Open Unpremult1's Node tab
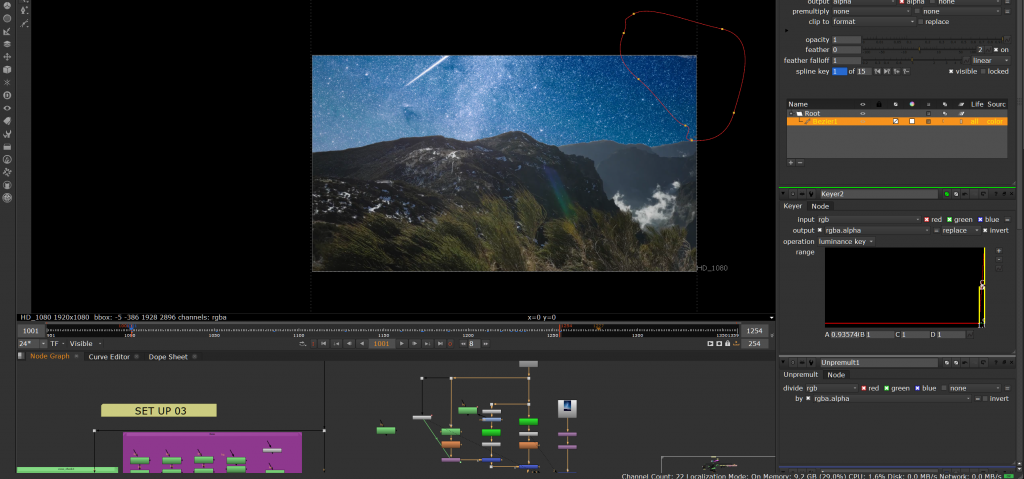This screenshot has width=1024, height=479. pyautogui.click(x=836, y=374)
